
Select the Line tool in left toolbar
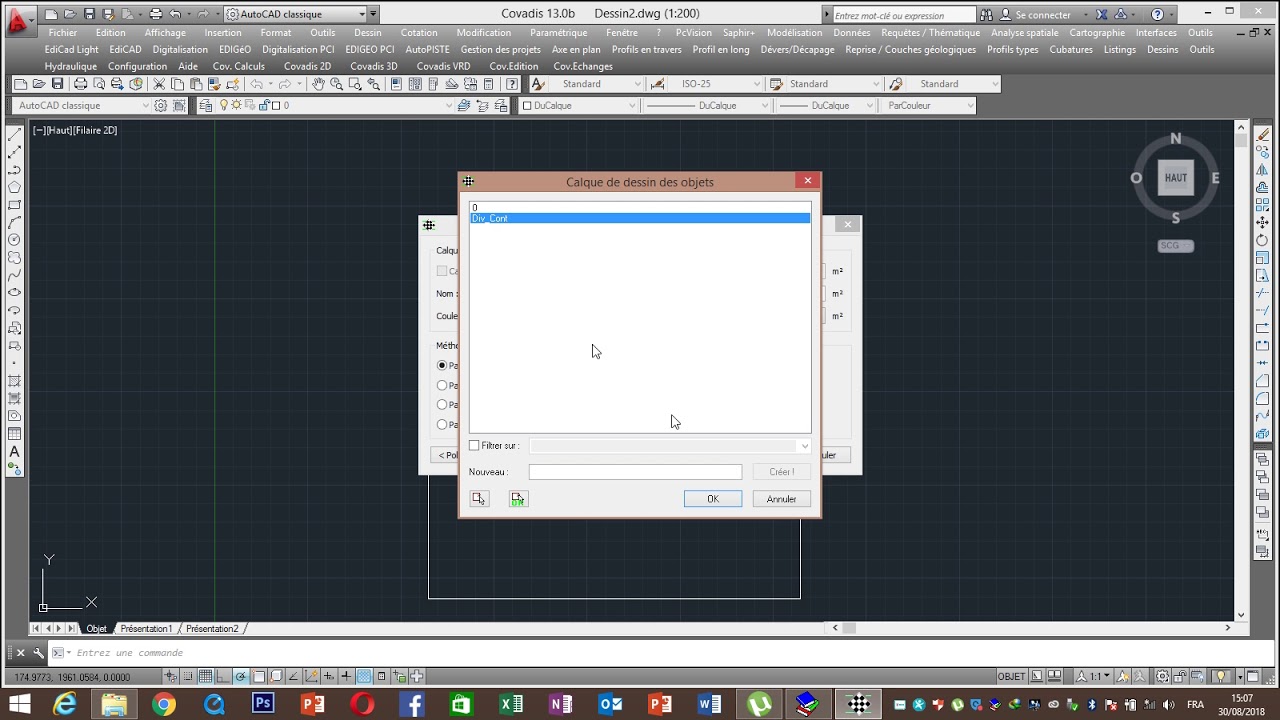(14, 133)
